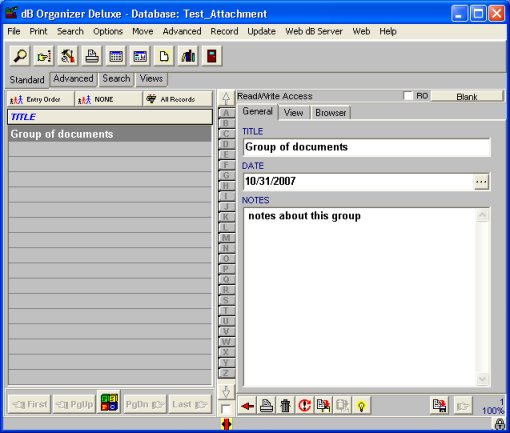This screenshot has height=433, width=510.
Task: Switch to the Browser tab
Action: 331,113
